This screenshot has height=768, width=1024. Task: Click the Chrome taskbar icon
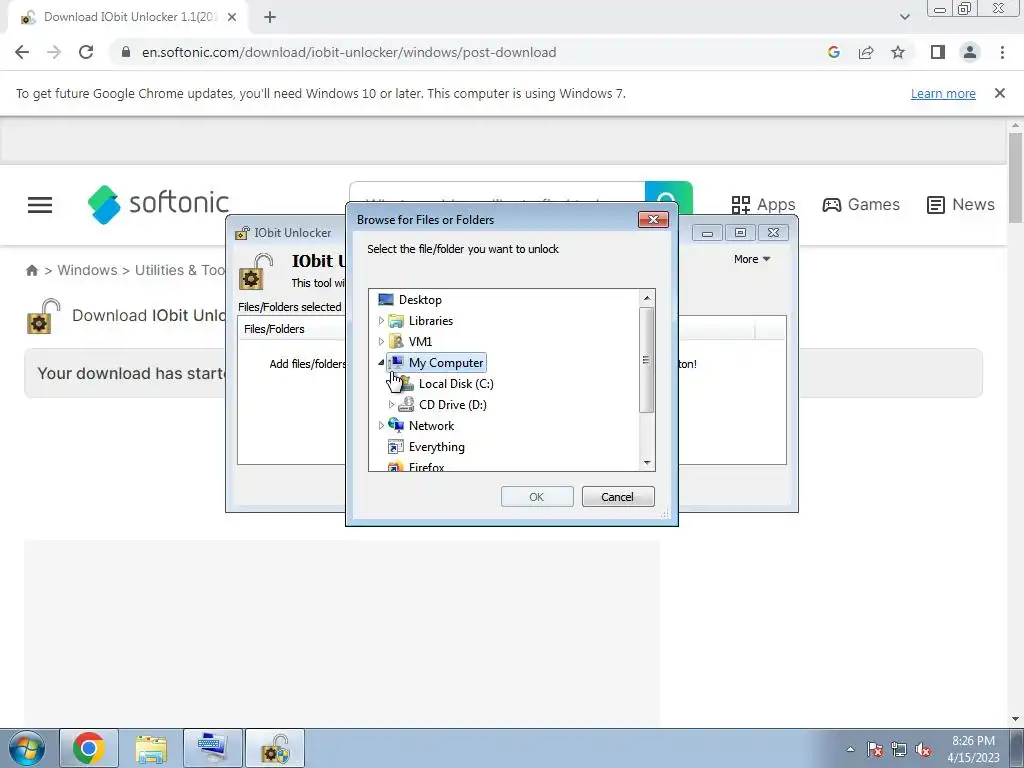tap(89, 748)
